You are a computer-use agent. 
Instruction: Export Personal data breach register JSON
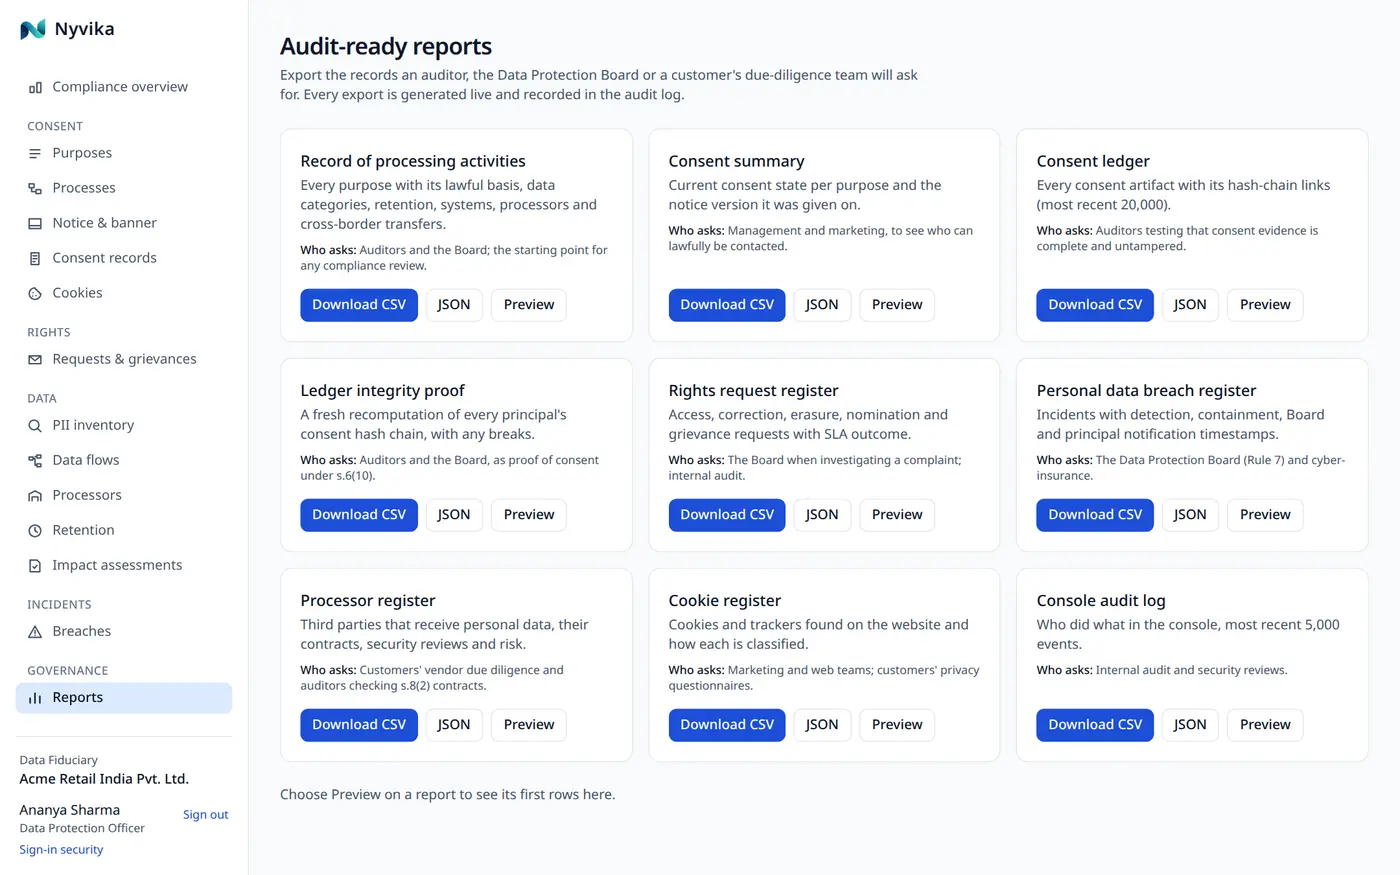pyautogui.click(x=1190, y=515)
